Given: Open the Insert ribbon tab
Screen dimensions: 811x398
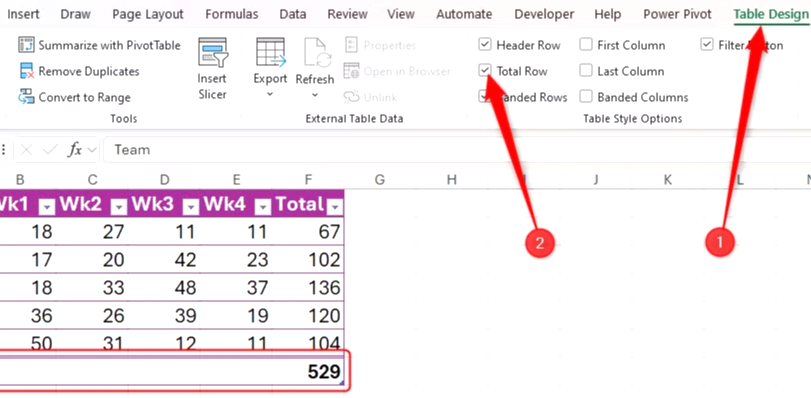Looking at the screenshot, I should (23, 14).
